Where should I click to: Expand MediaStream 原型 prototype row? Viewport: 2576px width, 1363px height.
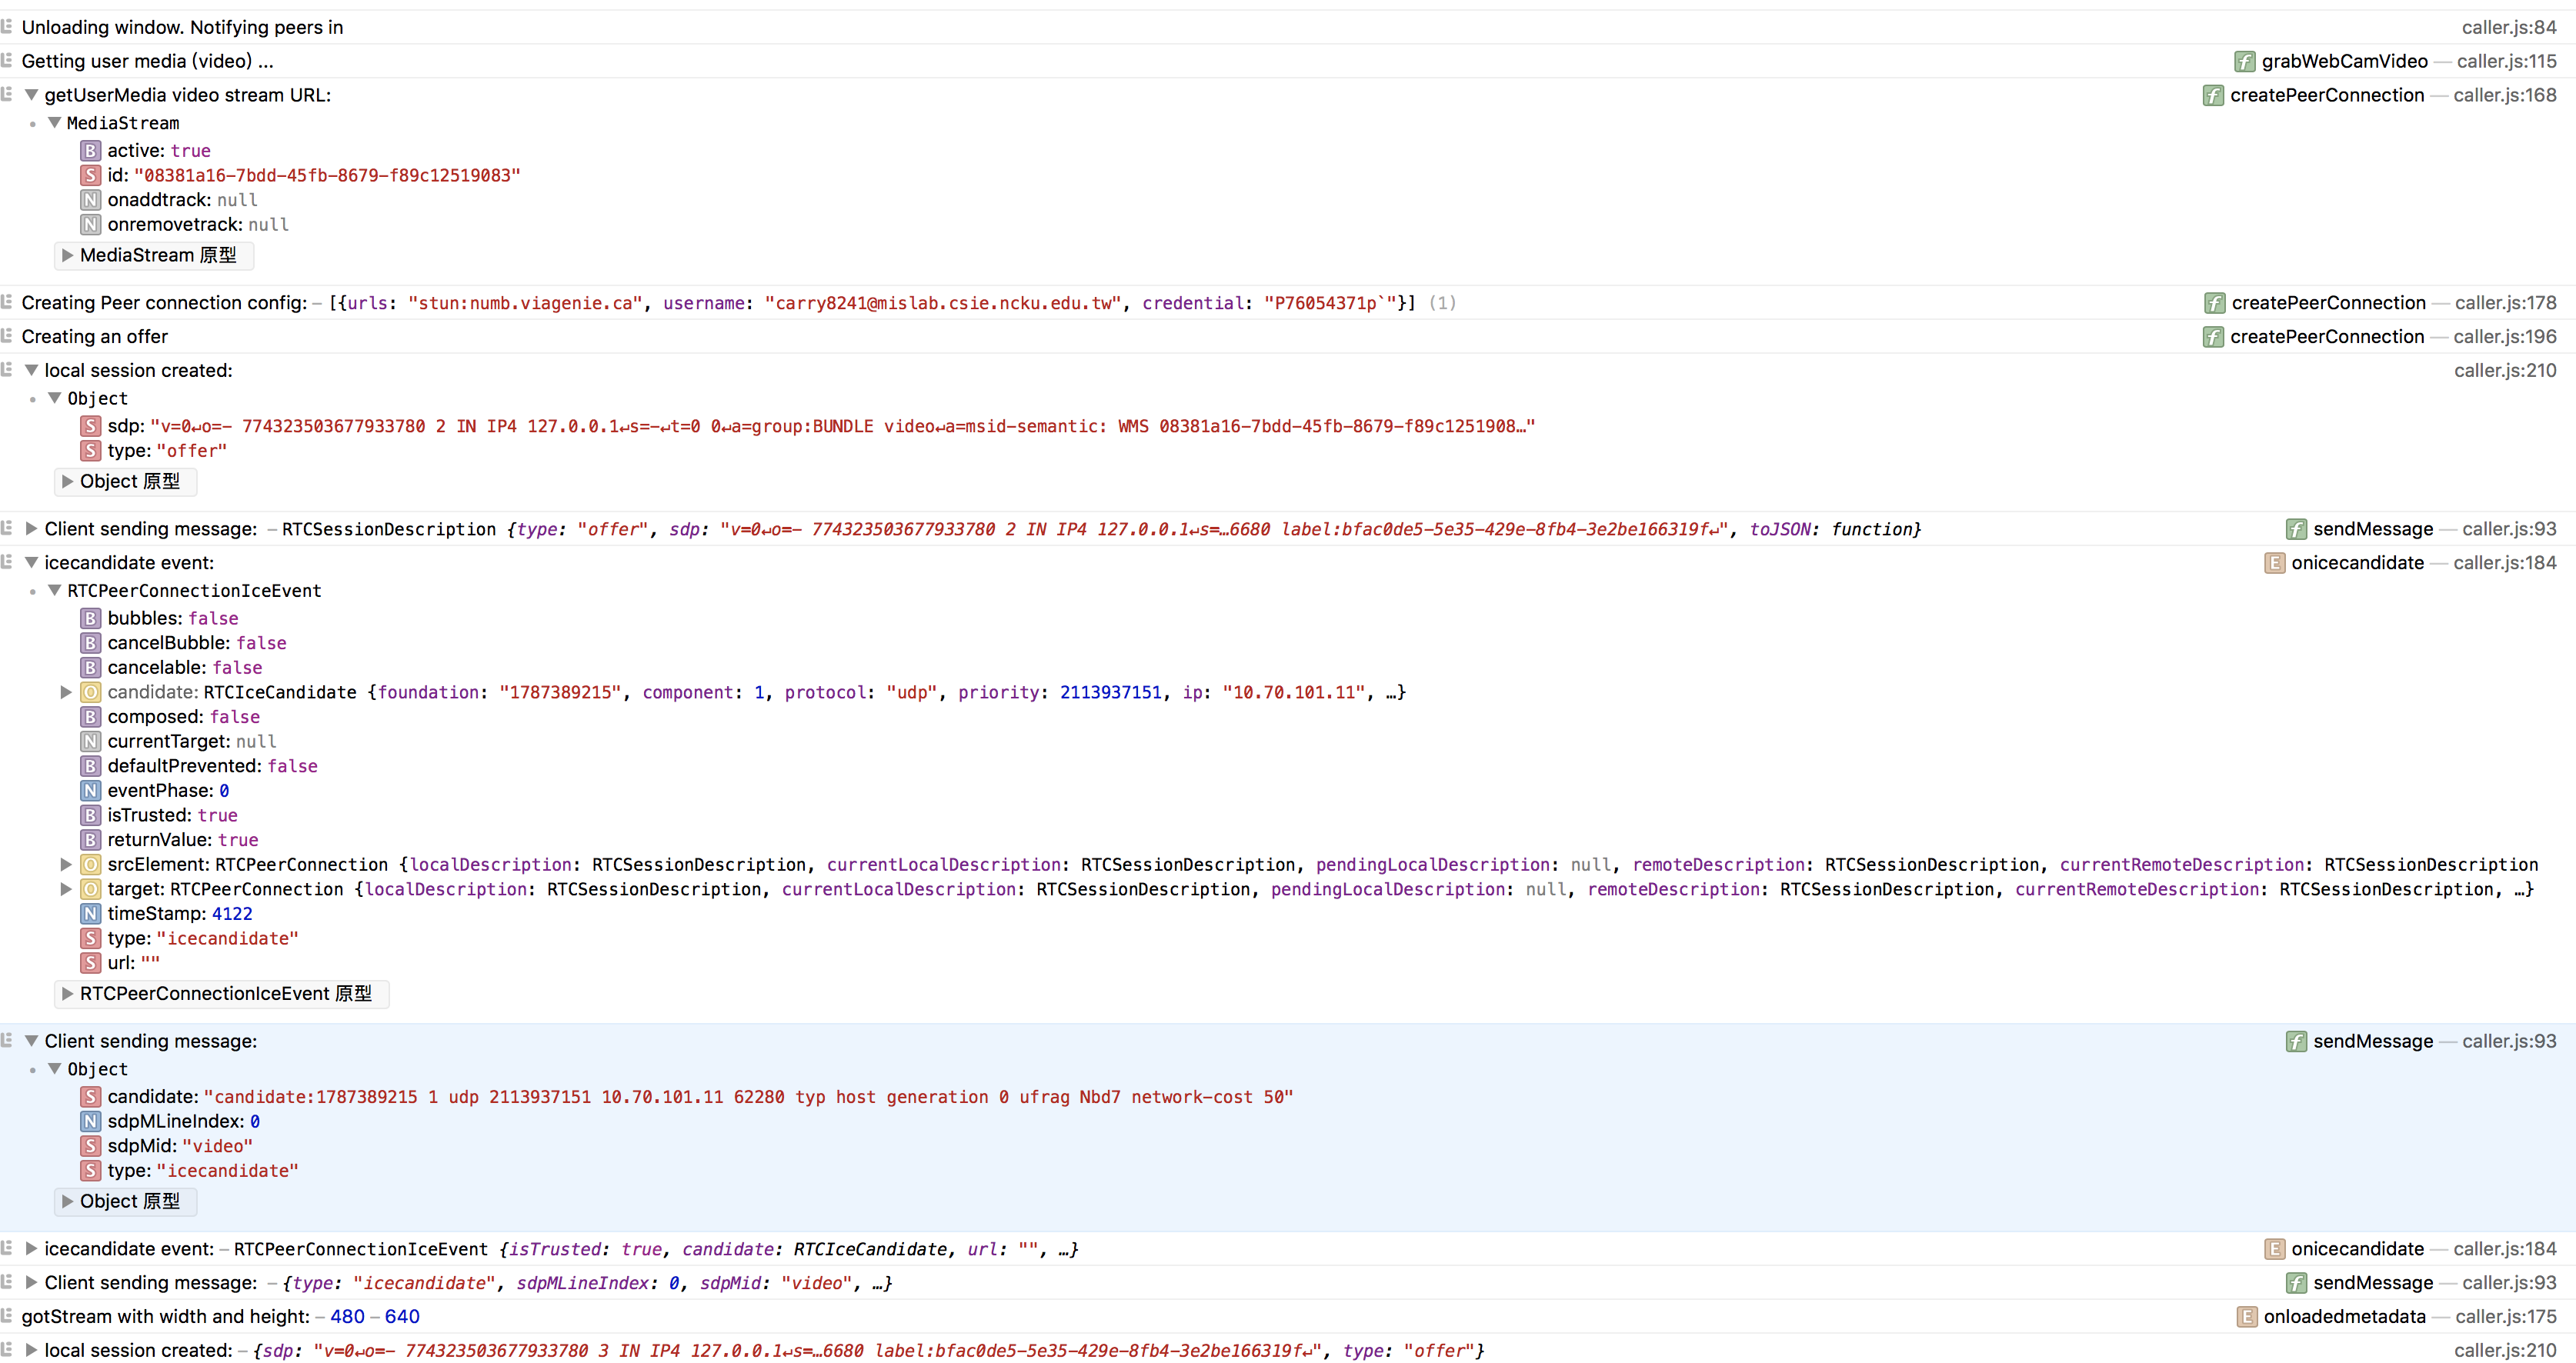click(x=67, y=256)
